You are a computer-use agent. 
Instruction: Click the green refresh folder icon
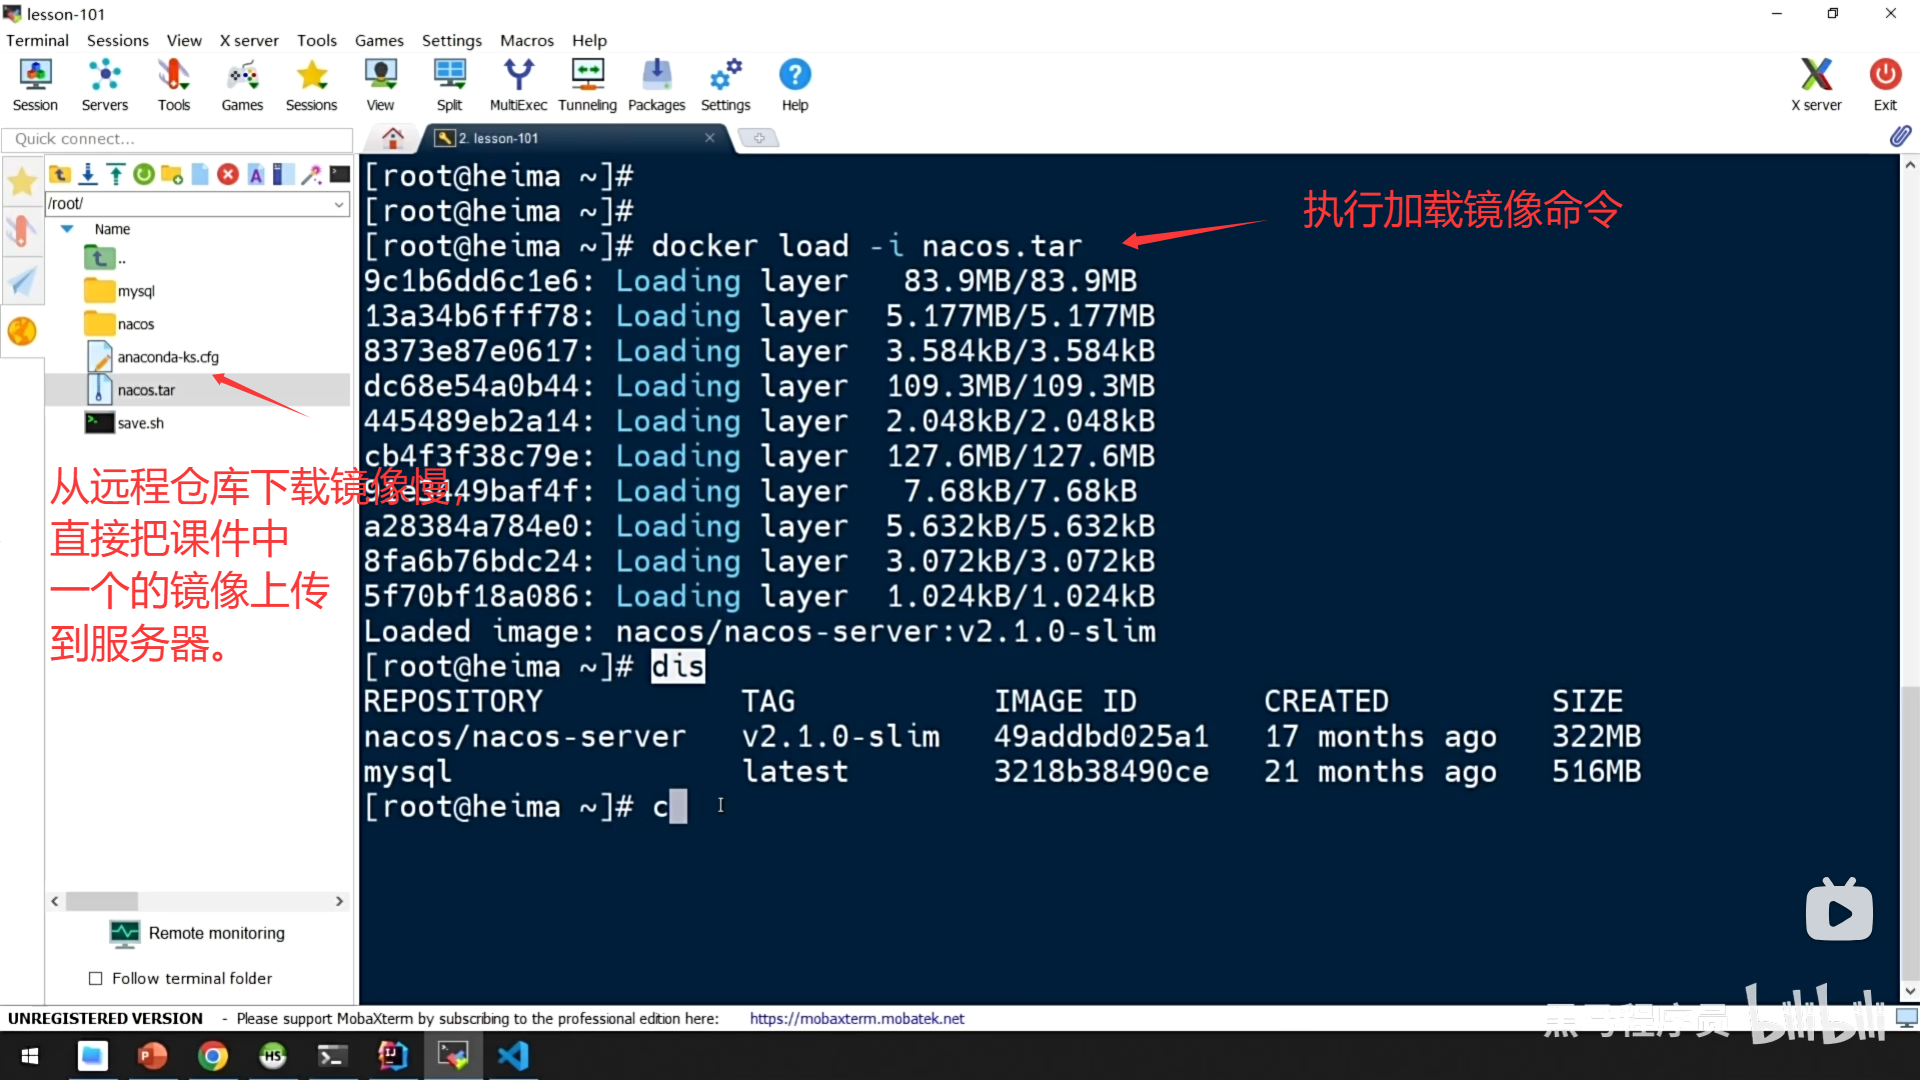pyautogui.click(x=144, y=175)
